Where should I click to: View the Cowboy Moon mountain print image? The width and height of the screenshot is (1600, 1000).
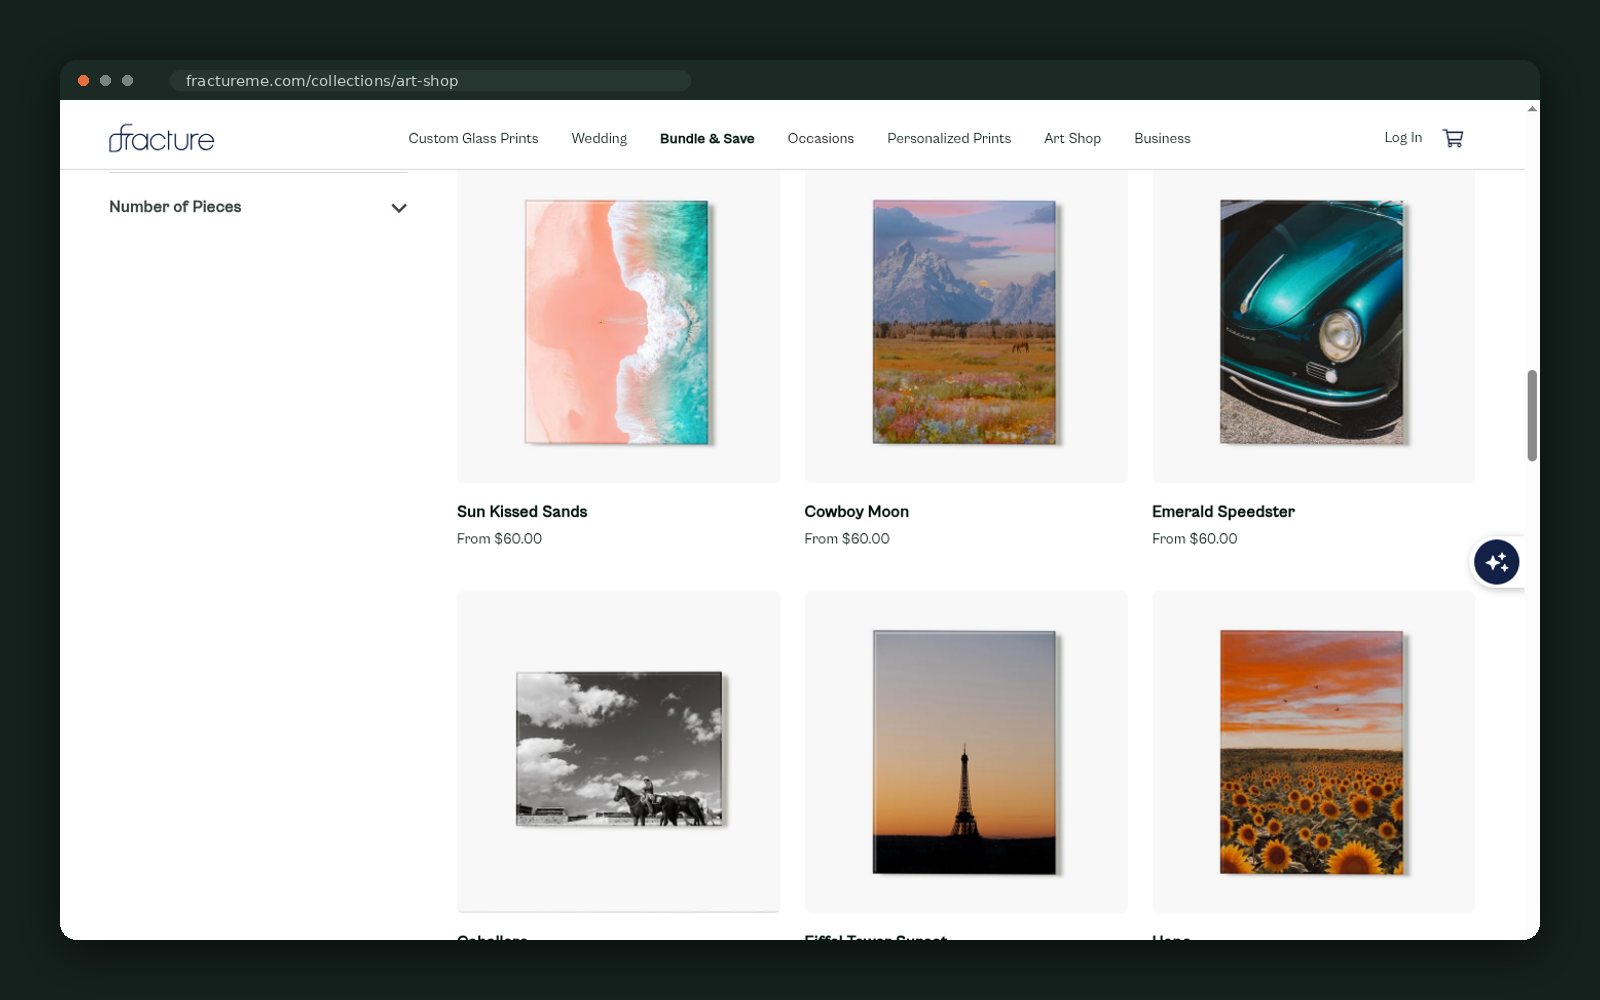pos(965,322)
